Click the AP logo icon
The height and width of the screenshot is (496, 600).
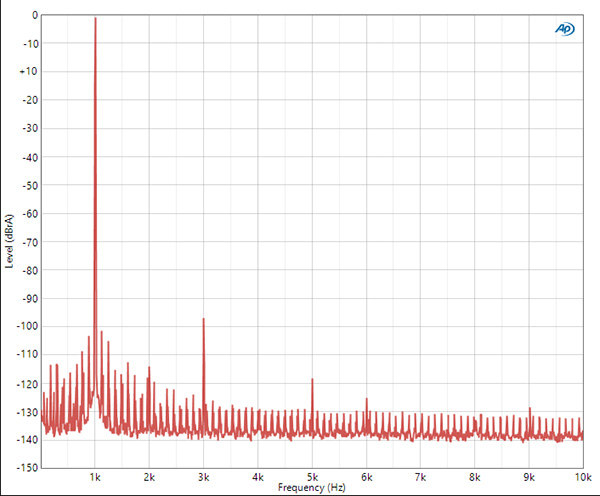point(565,29)
